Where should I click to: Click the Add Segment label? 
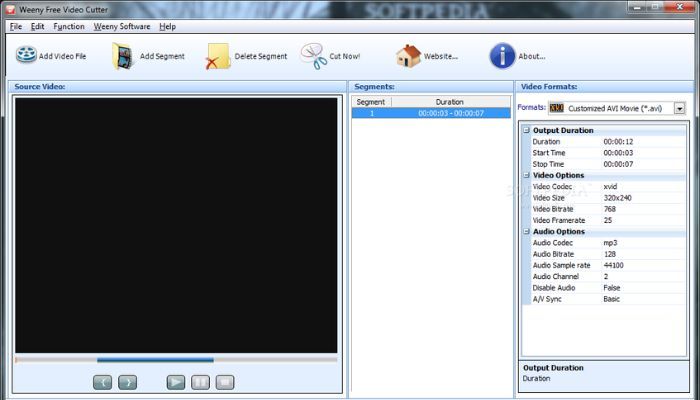[162, 56]
